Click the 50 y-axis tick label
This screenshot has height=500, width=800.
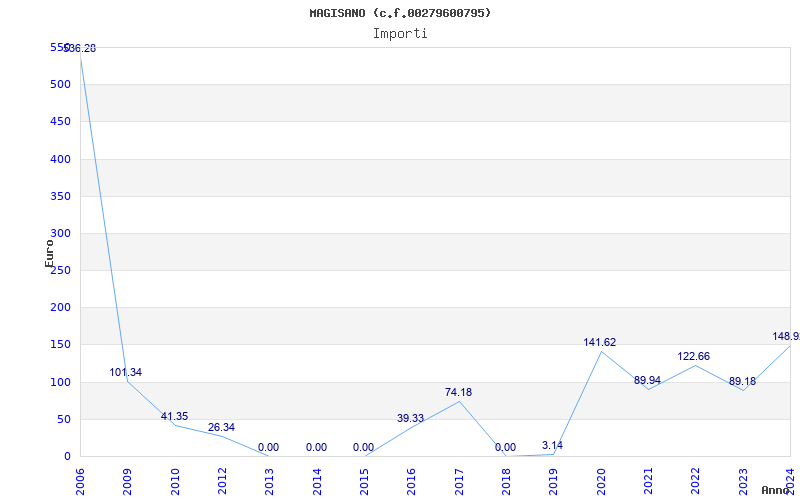pyautogui.click(x=63, y=419)
